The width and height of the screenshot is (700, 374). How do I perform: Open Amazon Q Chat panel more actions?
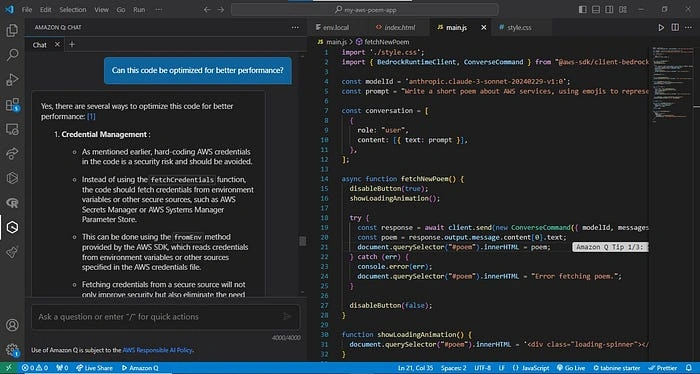(295, 28)
